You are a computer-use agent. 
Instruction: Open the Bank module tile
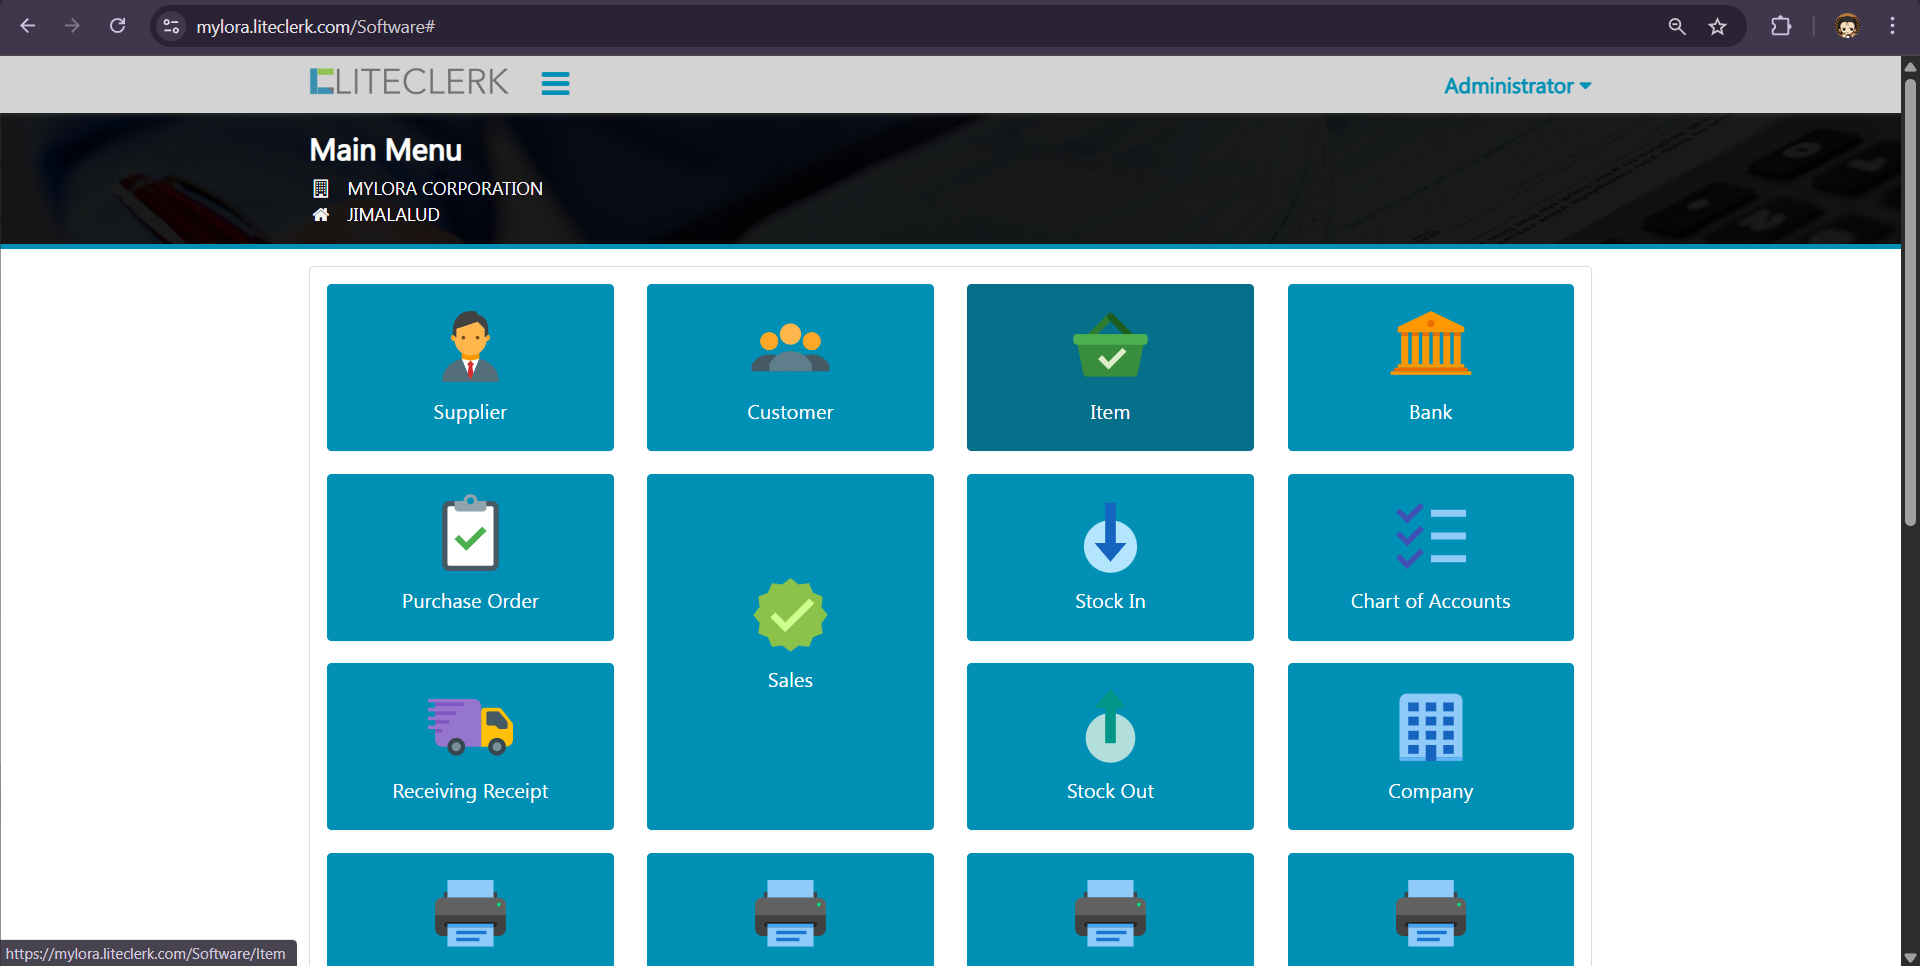[1430, 367]
